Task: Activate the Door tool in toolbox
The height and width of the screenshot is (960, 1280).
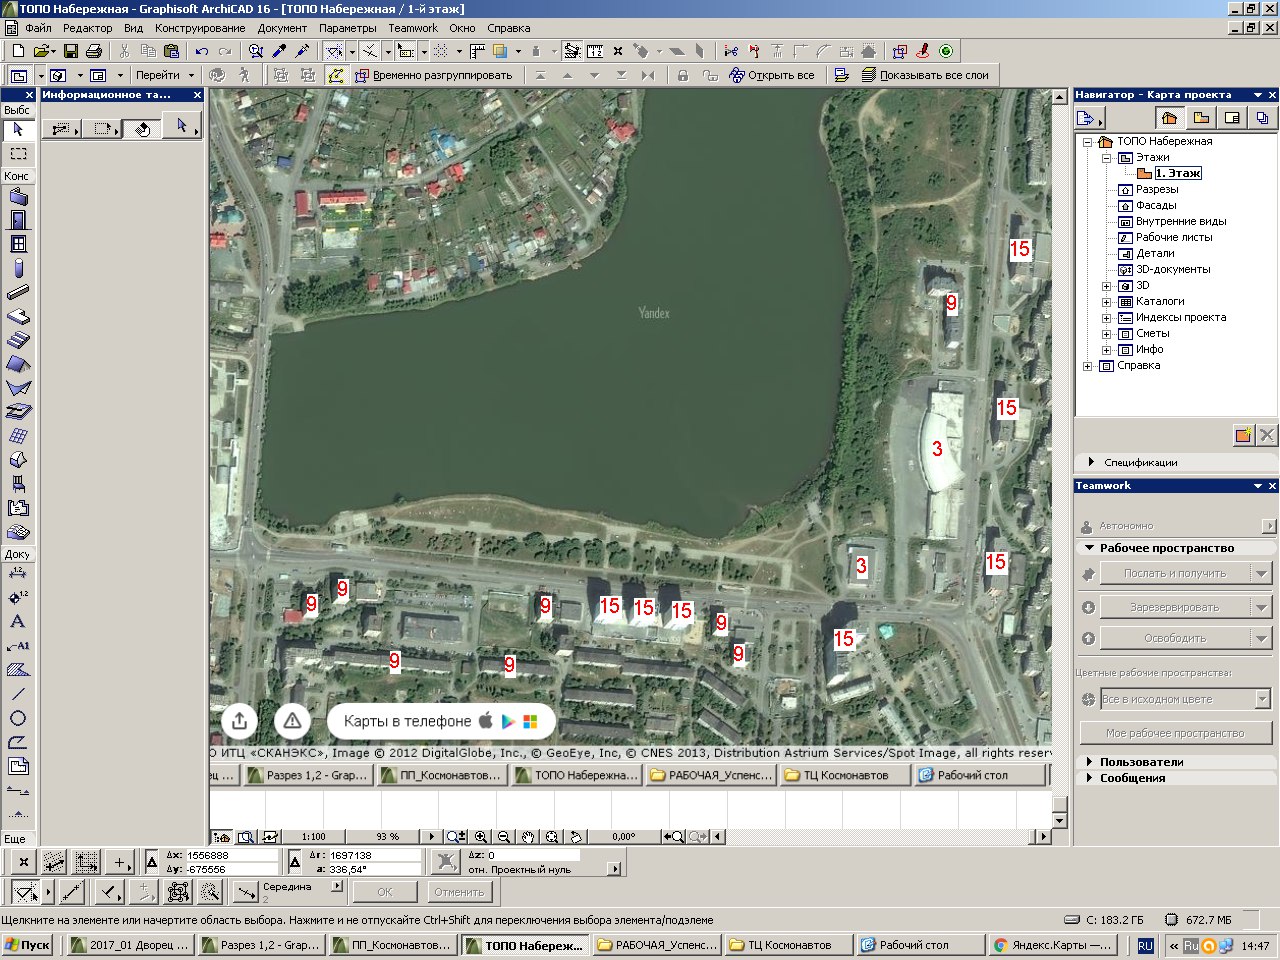Action: pos(18,220)
